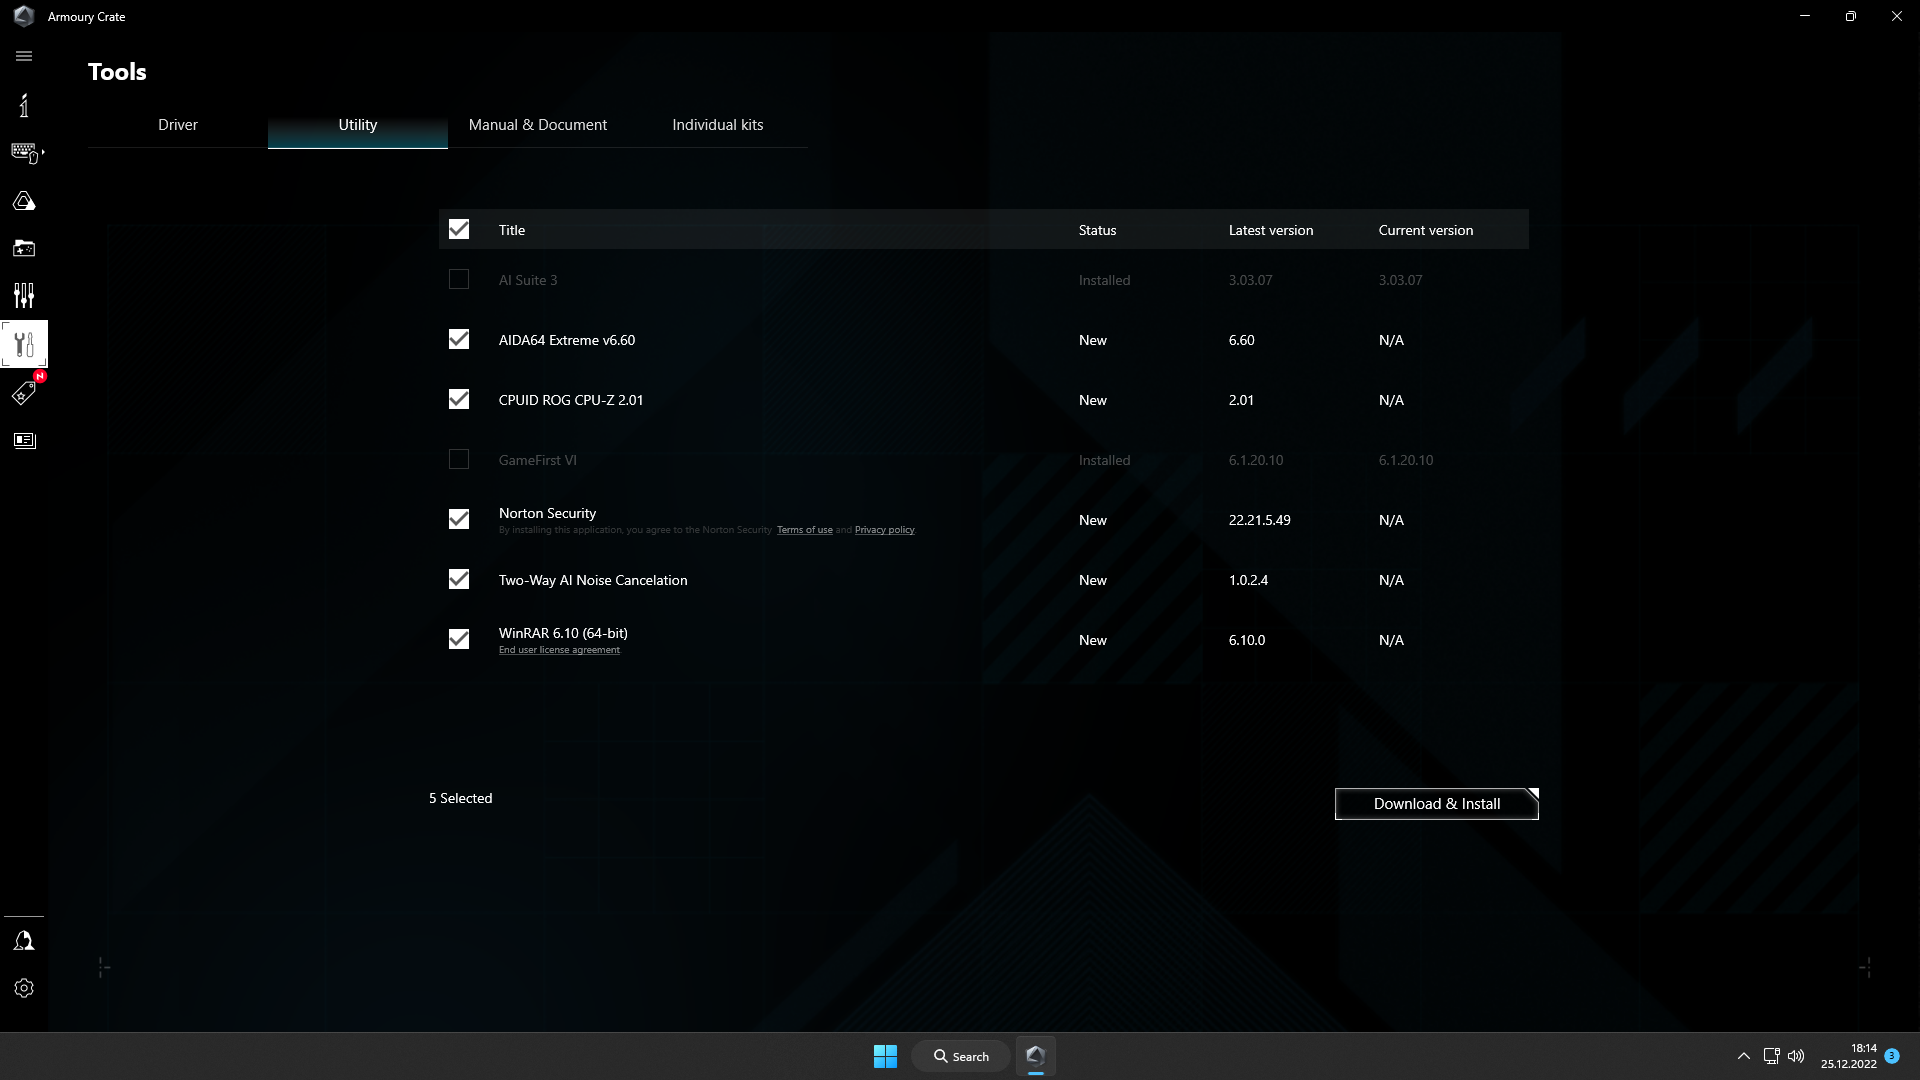This screenshot has width=1920, height=1080.
Task: Expand the system tray hidden icons
Action: [x=1743, y=1055]
